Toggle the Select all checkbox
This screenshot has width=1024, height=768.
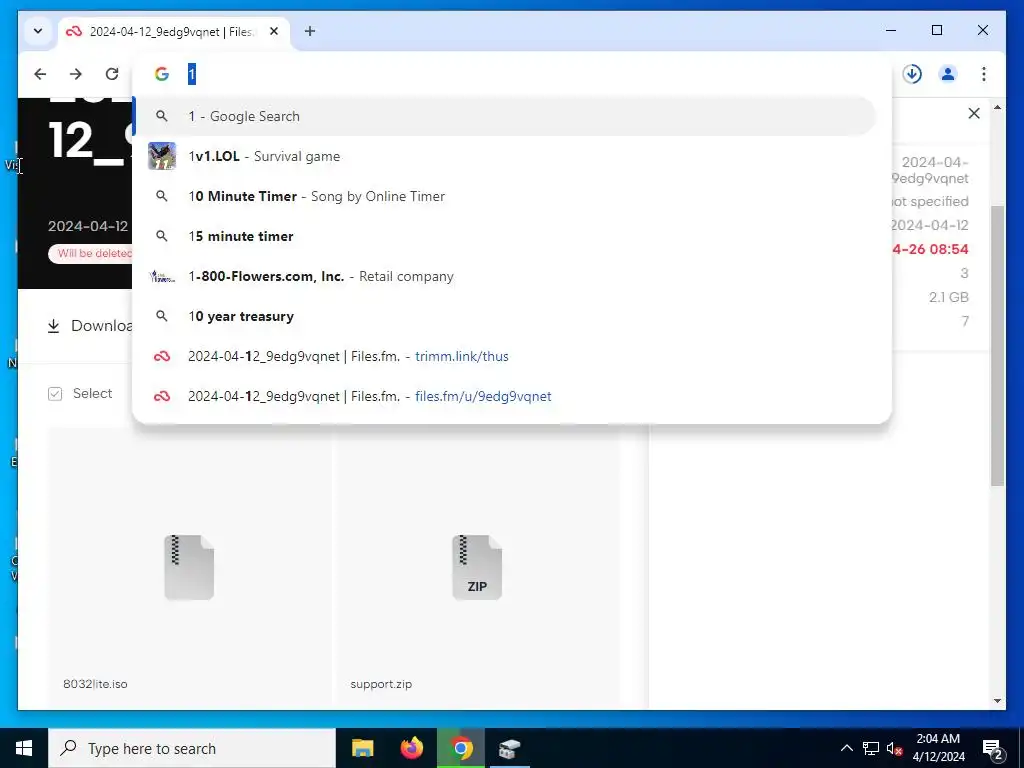55,394
